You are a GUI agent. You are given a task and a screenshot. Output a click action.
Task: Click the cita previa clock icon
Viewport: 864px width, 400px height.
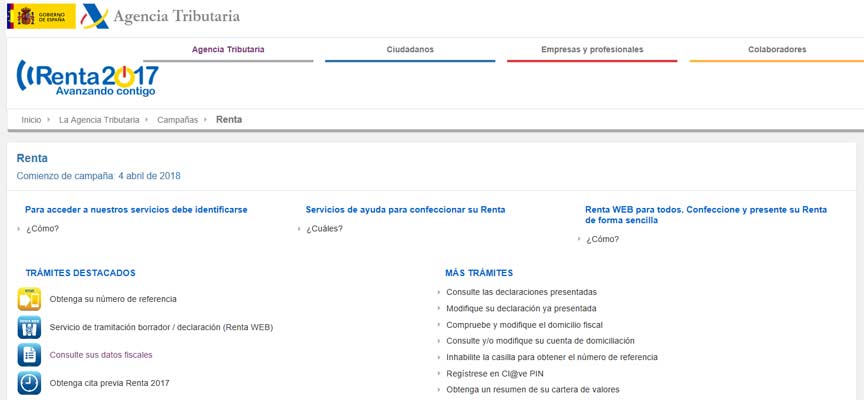[29, 382]
